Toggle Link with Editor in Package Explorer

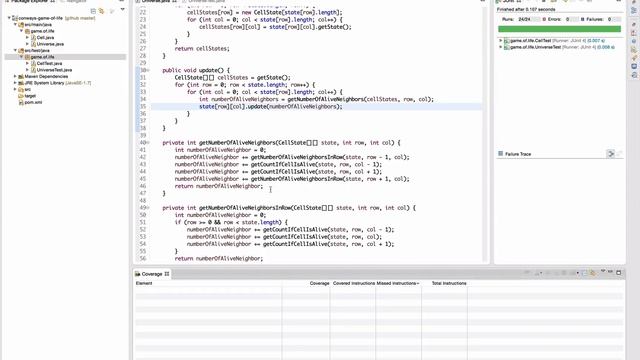click(x=102, y=11)
